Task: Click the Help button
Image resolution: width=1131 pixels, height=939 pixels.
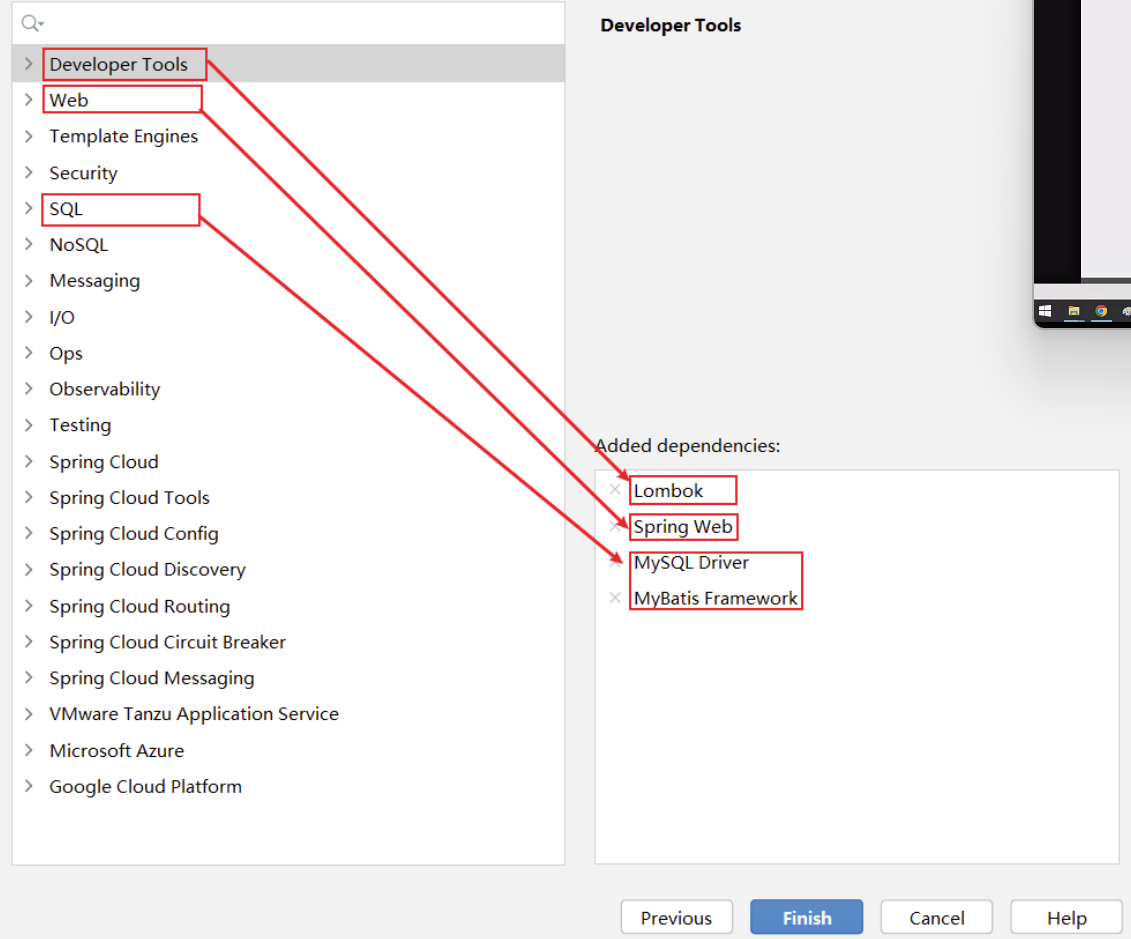Action: coord(1066,917)
